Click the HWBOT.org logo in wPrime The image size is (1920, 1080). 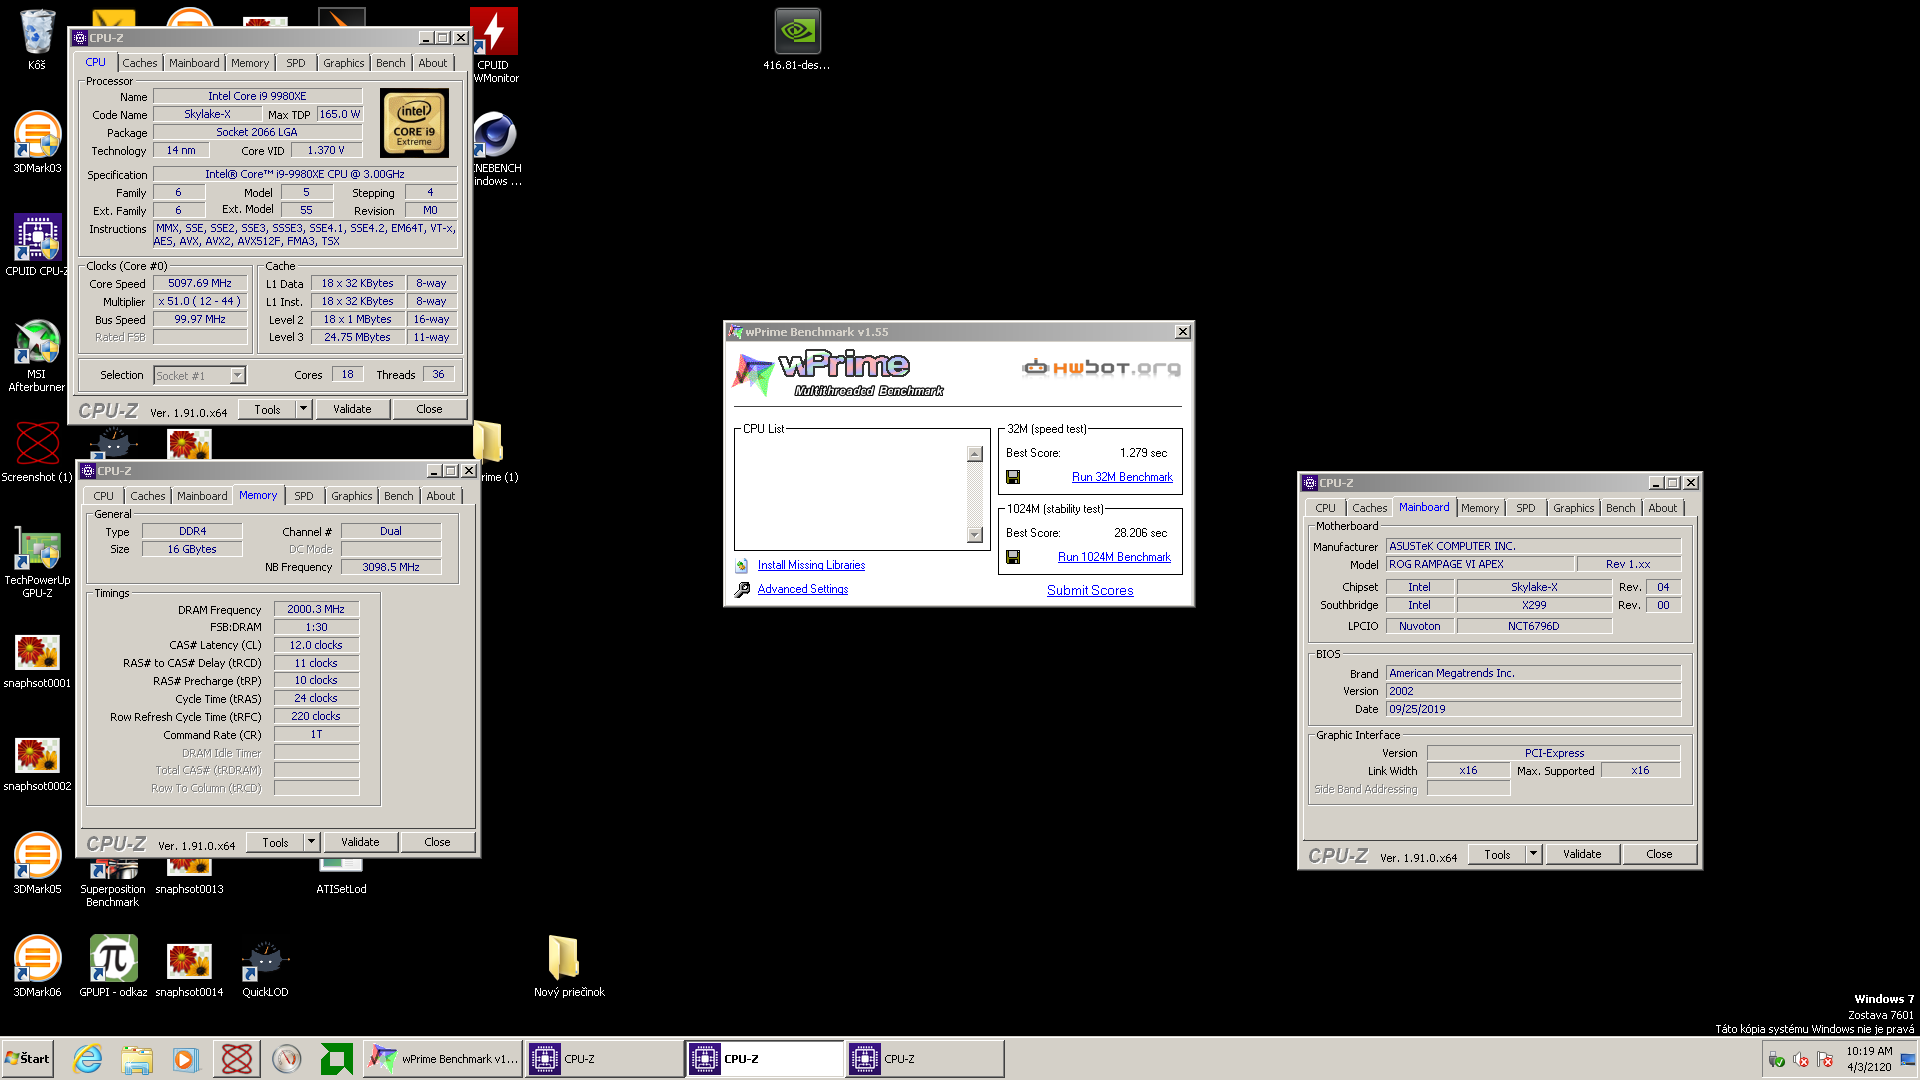1101,368
